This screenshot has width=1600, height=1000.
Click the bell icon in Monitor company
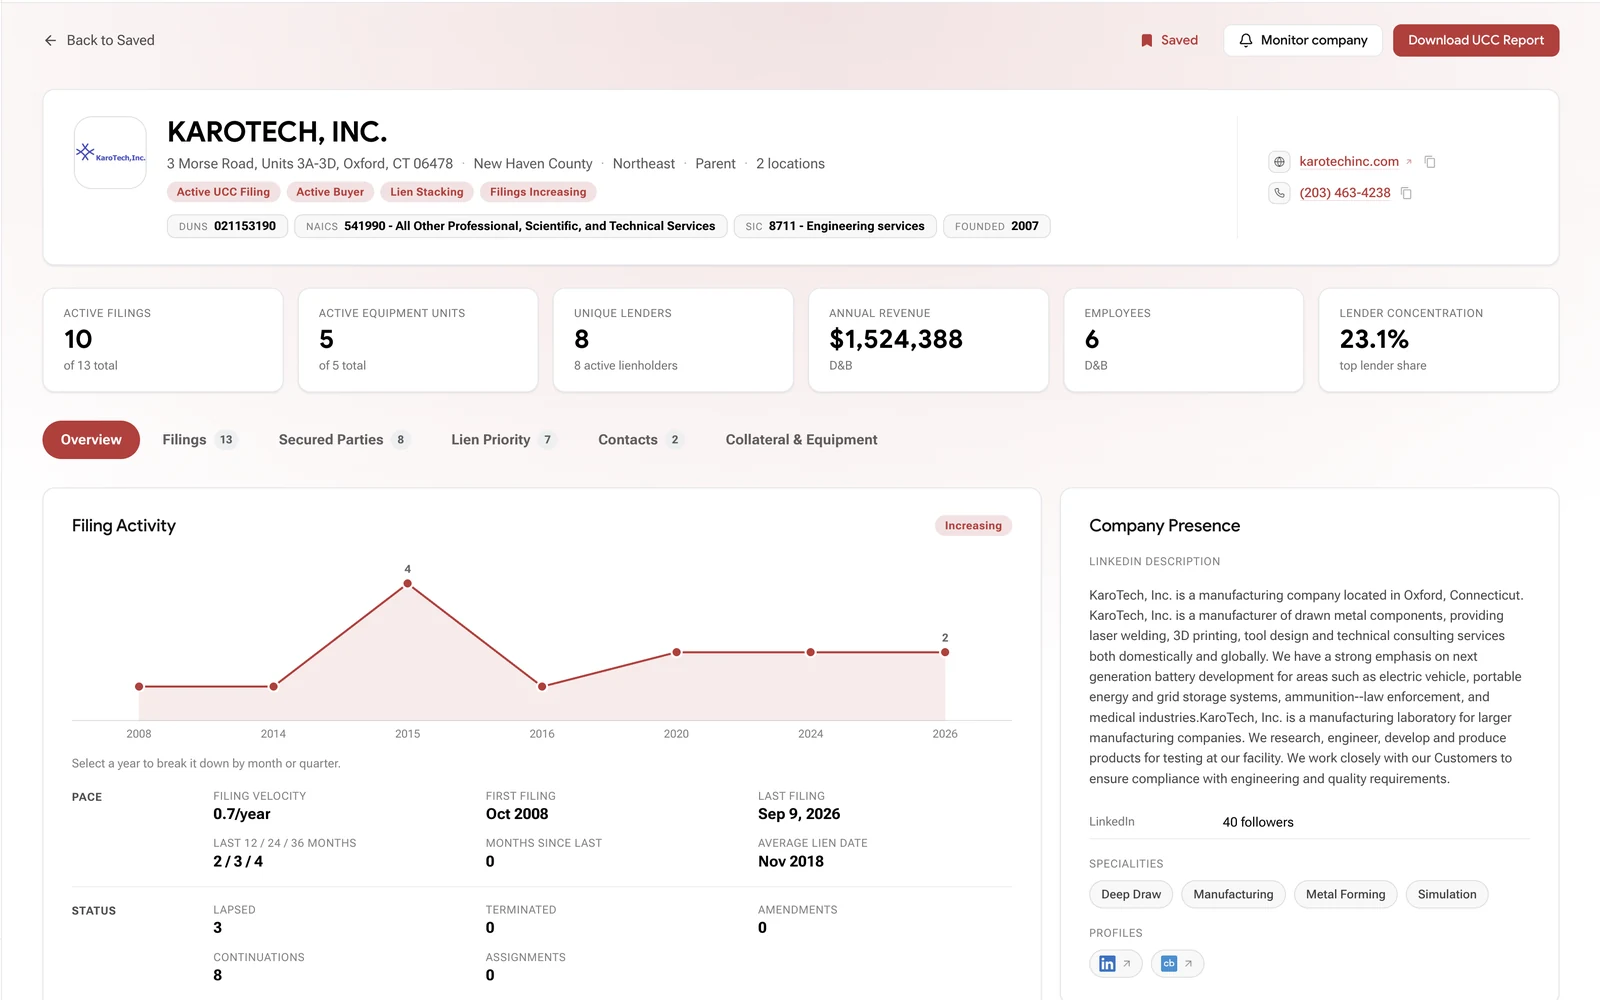point(1245,41)
